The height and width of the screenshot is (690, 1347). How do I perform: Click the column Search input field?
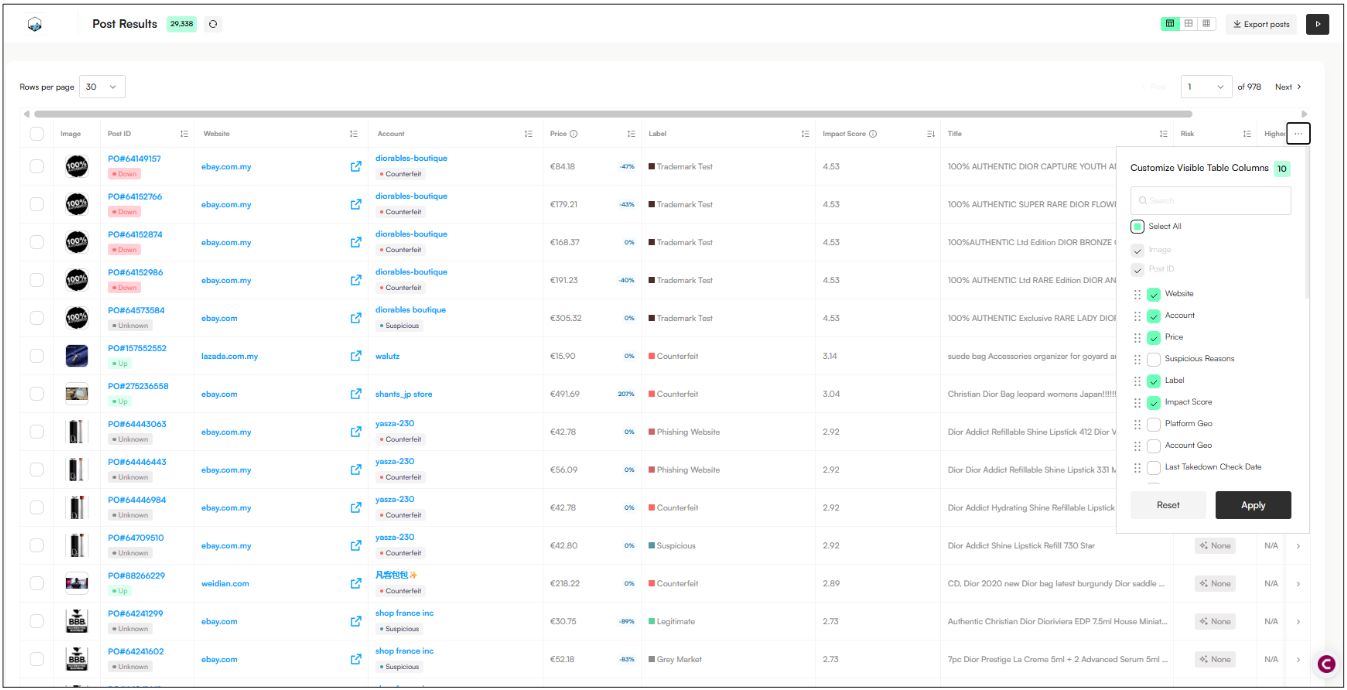point(1211,200)
